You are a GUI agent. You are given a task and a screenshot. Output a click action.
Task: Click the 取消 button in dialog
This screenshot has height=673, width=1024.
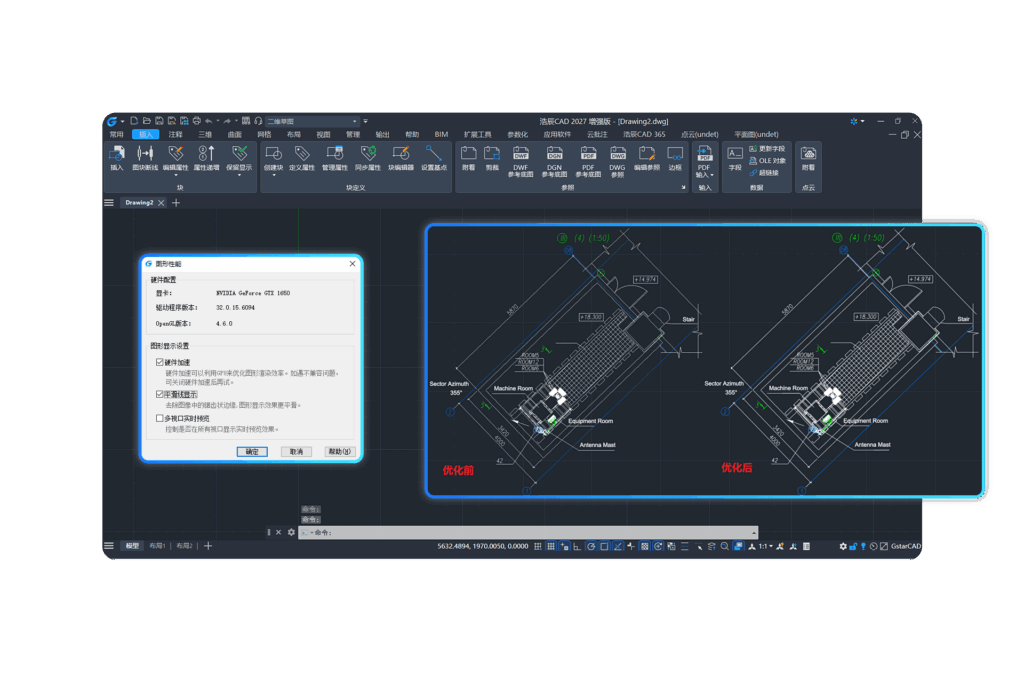[296, 452]
